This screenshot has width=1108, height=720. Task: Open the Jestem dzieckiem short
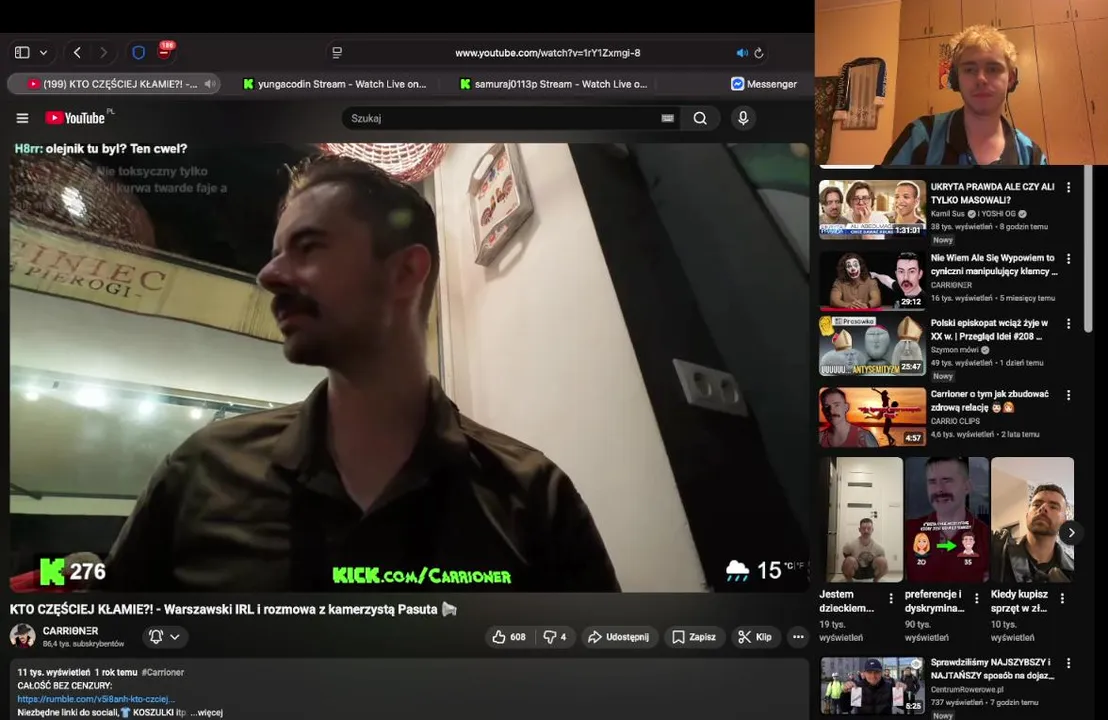point(861,520)
